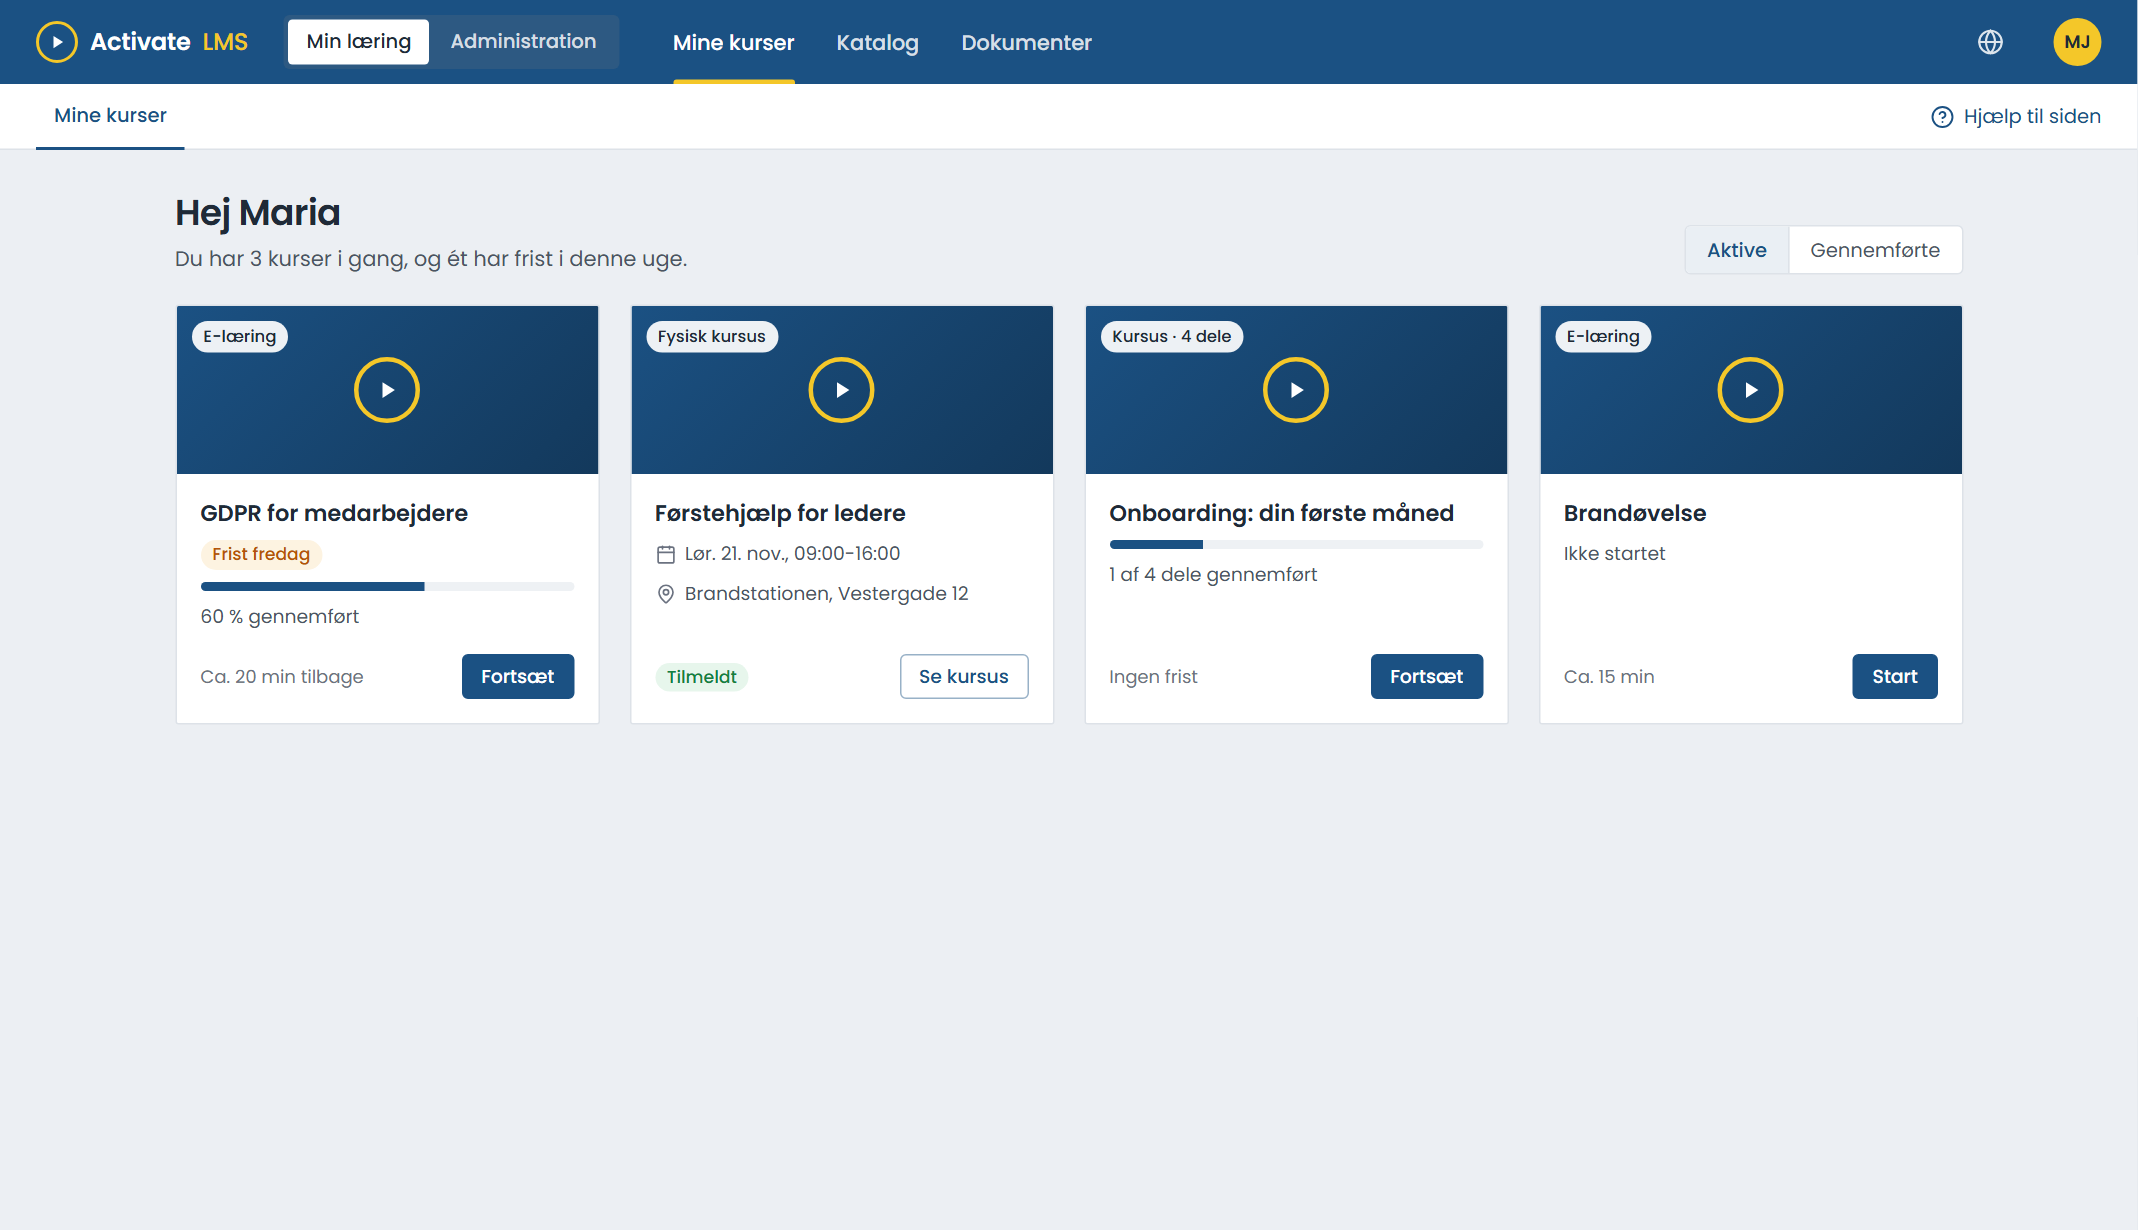Click the Ikke startet status text

[1614, 554]
